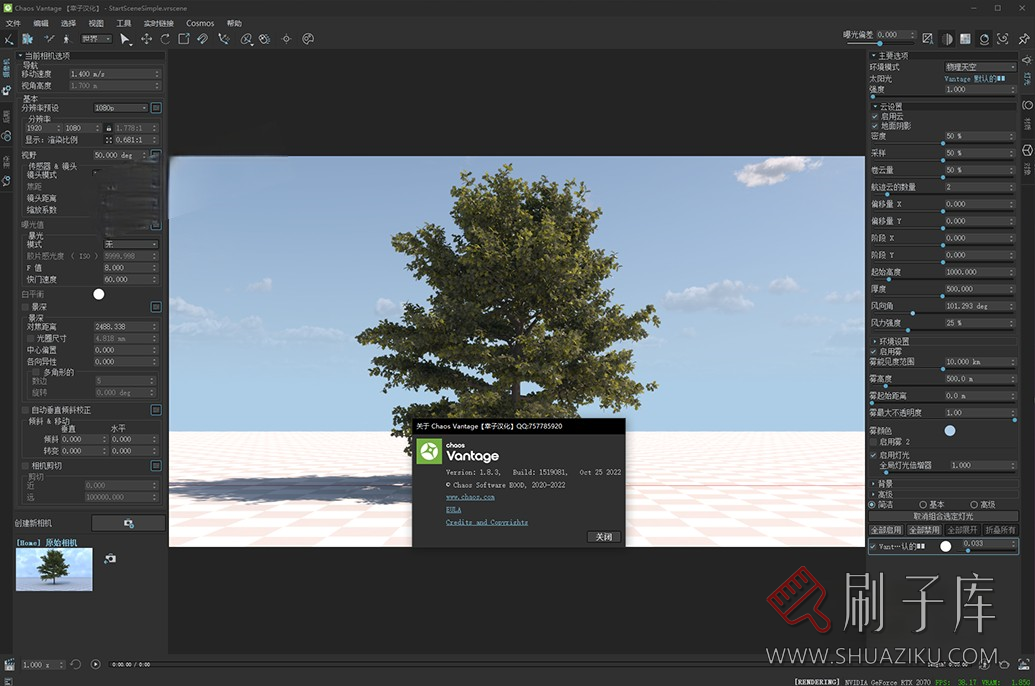Image resolution: width=1035 pixels, height=686 pixels.
Task: Open the 文件 (File) menu
Action: point(13,23)
